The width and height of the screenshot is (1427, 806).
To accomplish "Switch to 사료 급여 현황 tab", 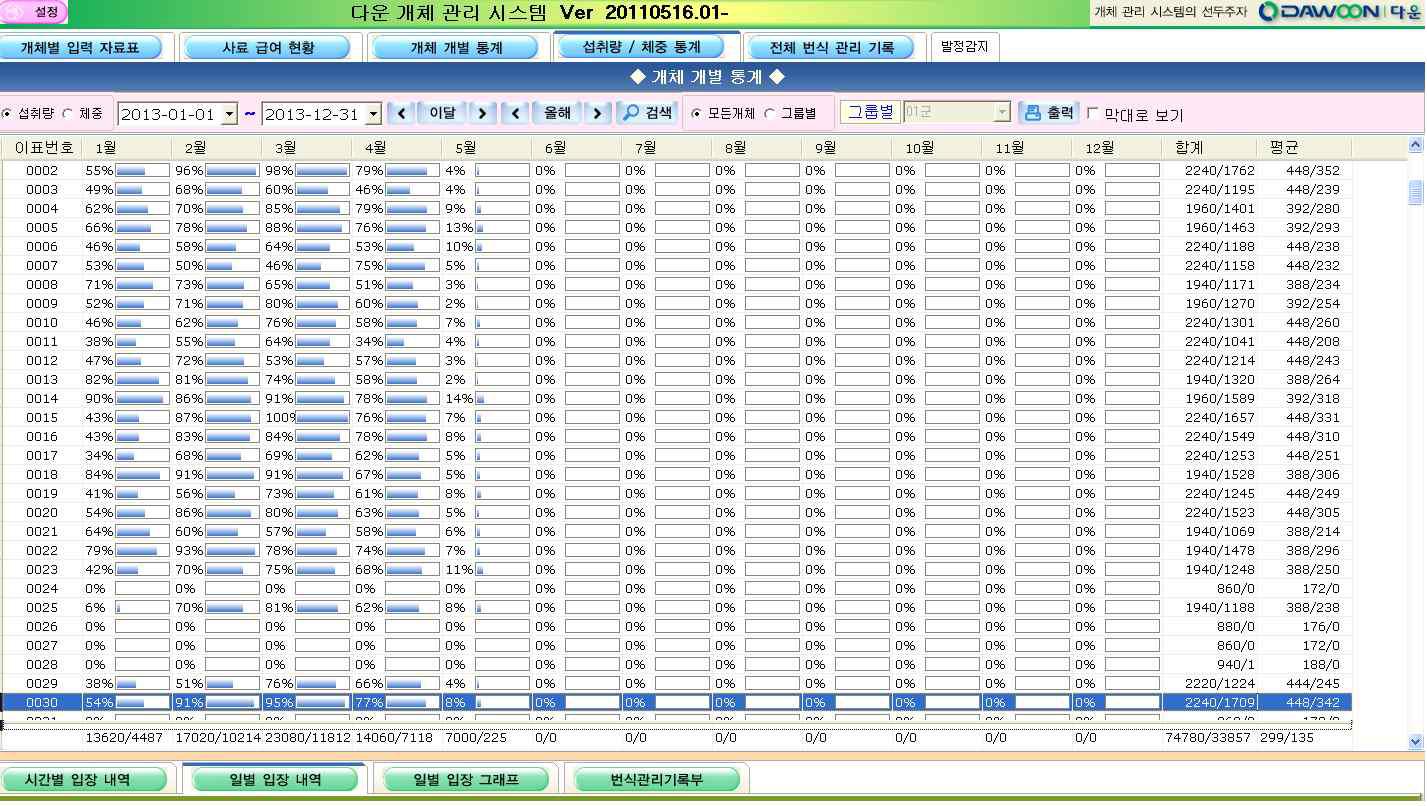I will tap(267, 47).
